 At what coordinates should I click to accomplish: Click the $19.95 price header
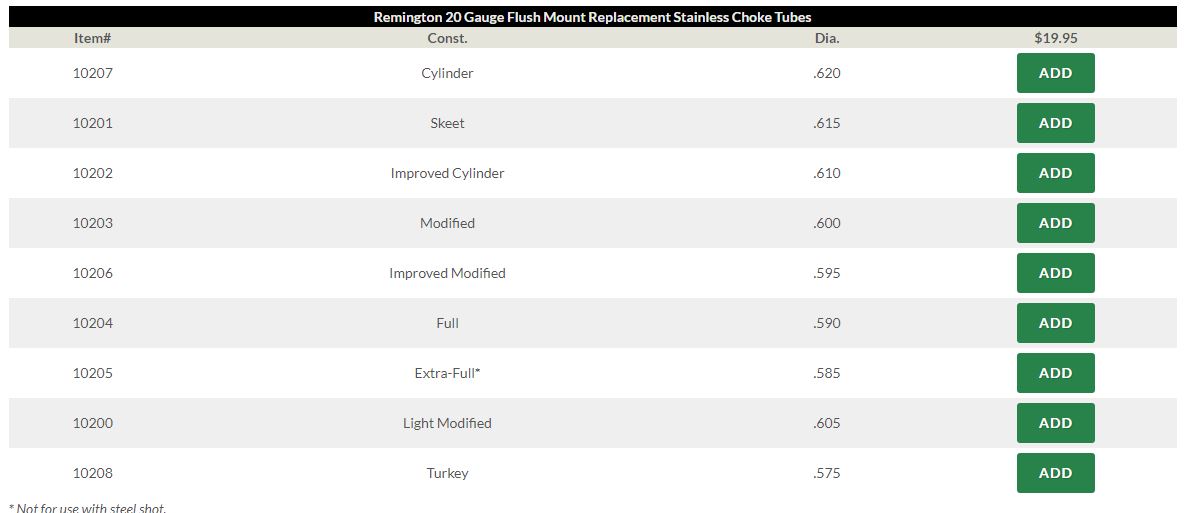click(1055, 38)
